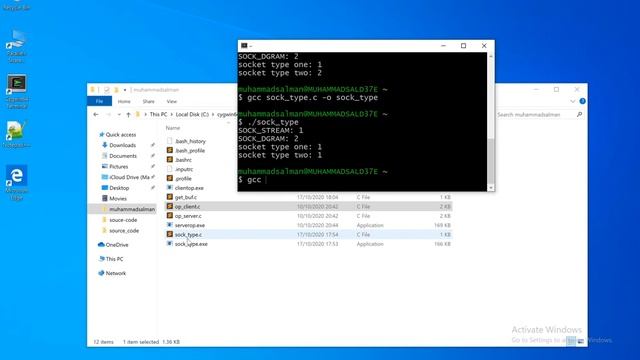Open the Home ribbon tab
Viewport: 640px width, 360px height.
[124, 101]
